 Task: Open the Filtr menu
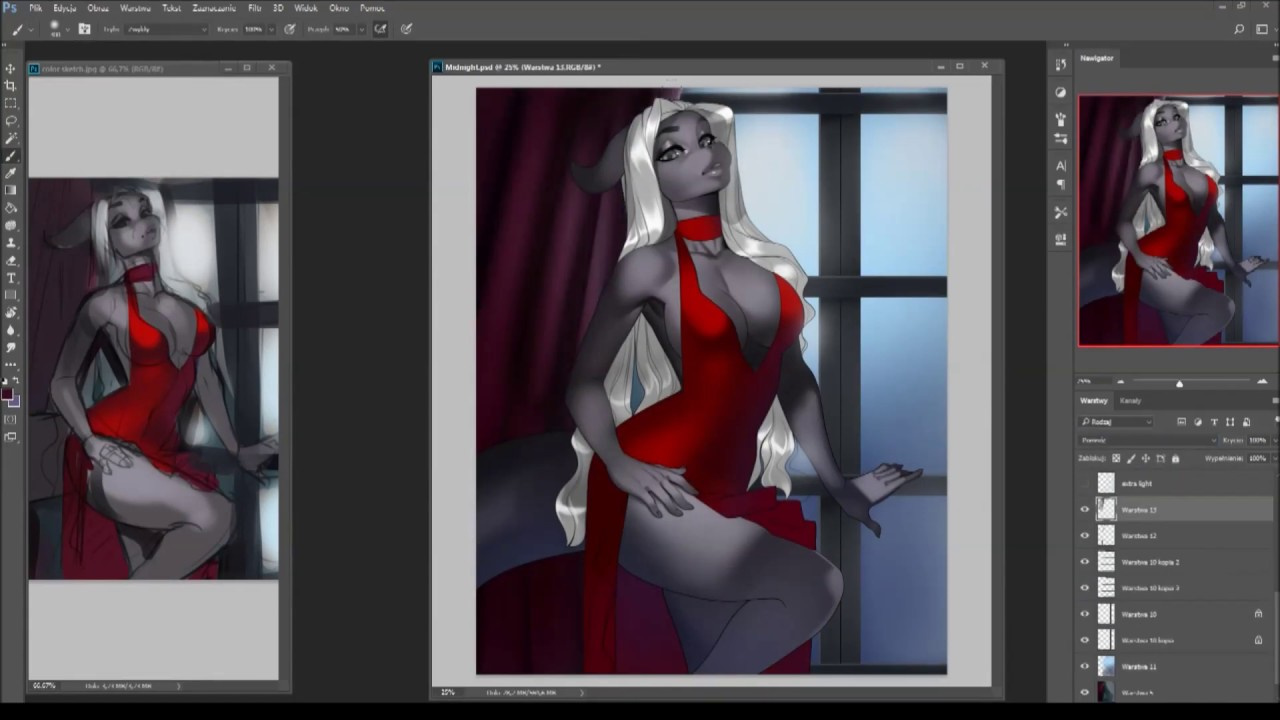coord(255,8)
